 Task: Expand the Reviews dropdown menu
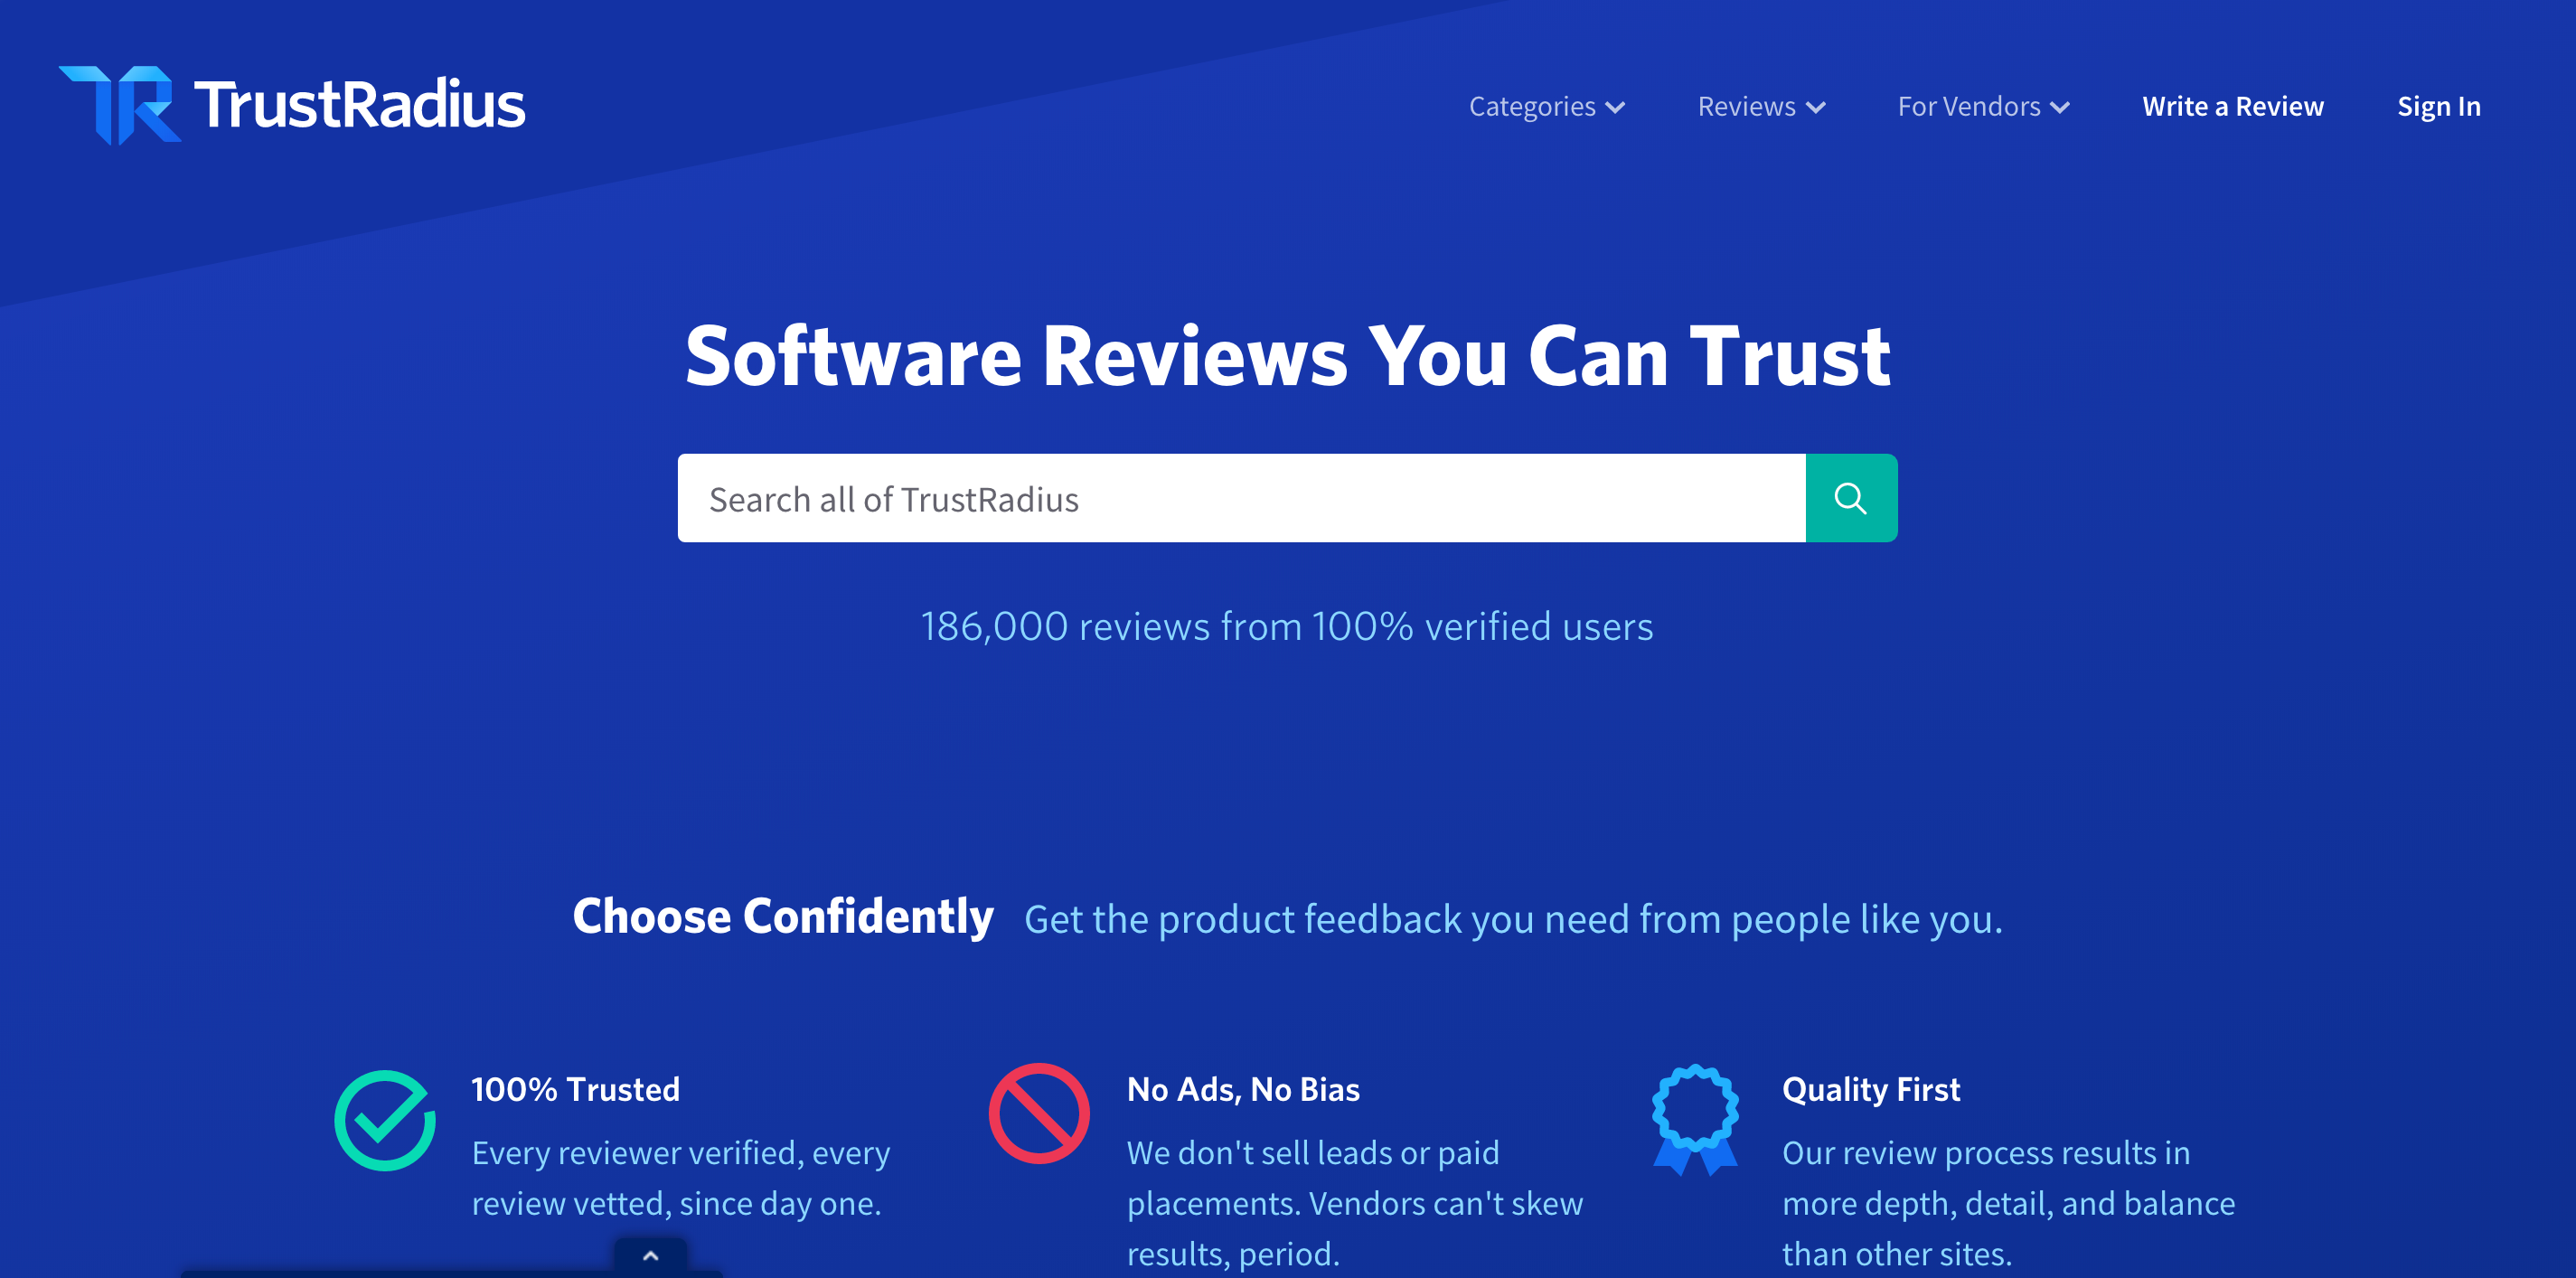coord(1761,106)
